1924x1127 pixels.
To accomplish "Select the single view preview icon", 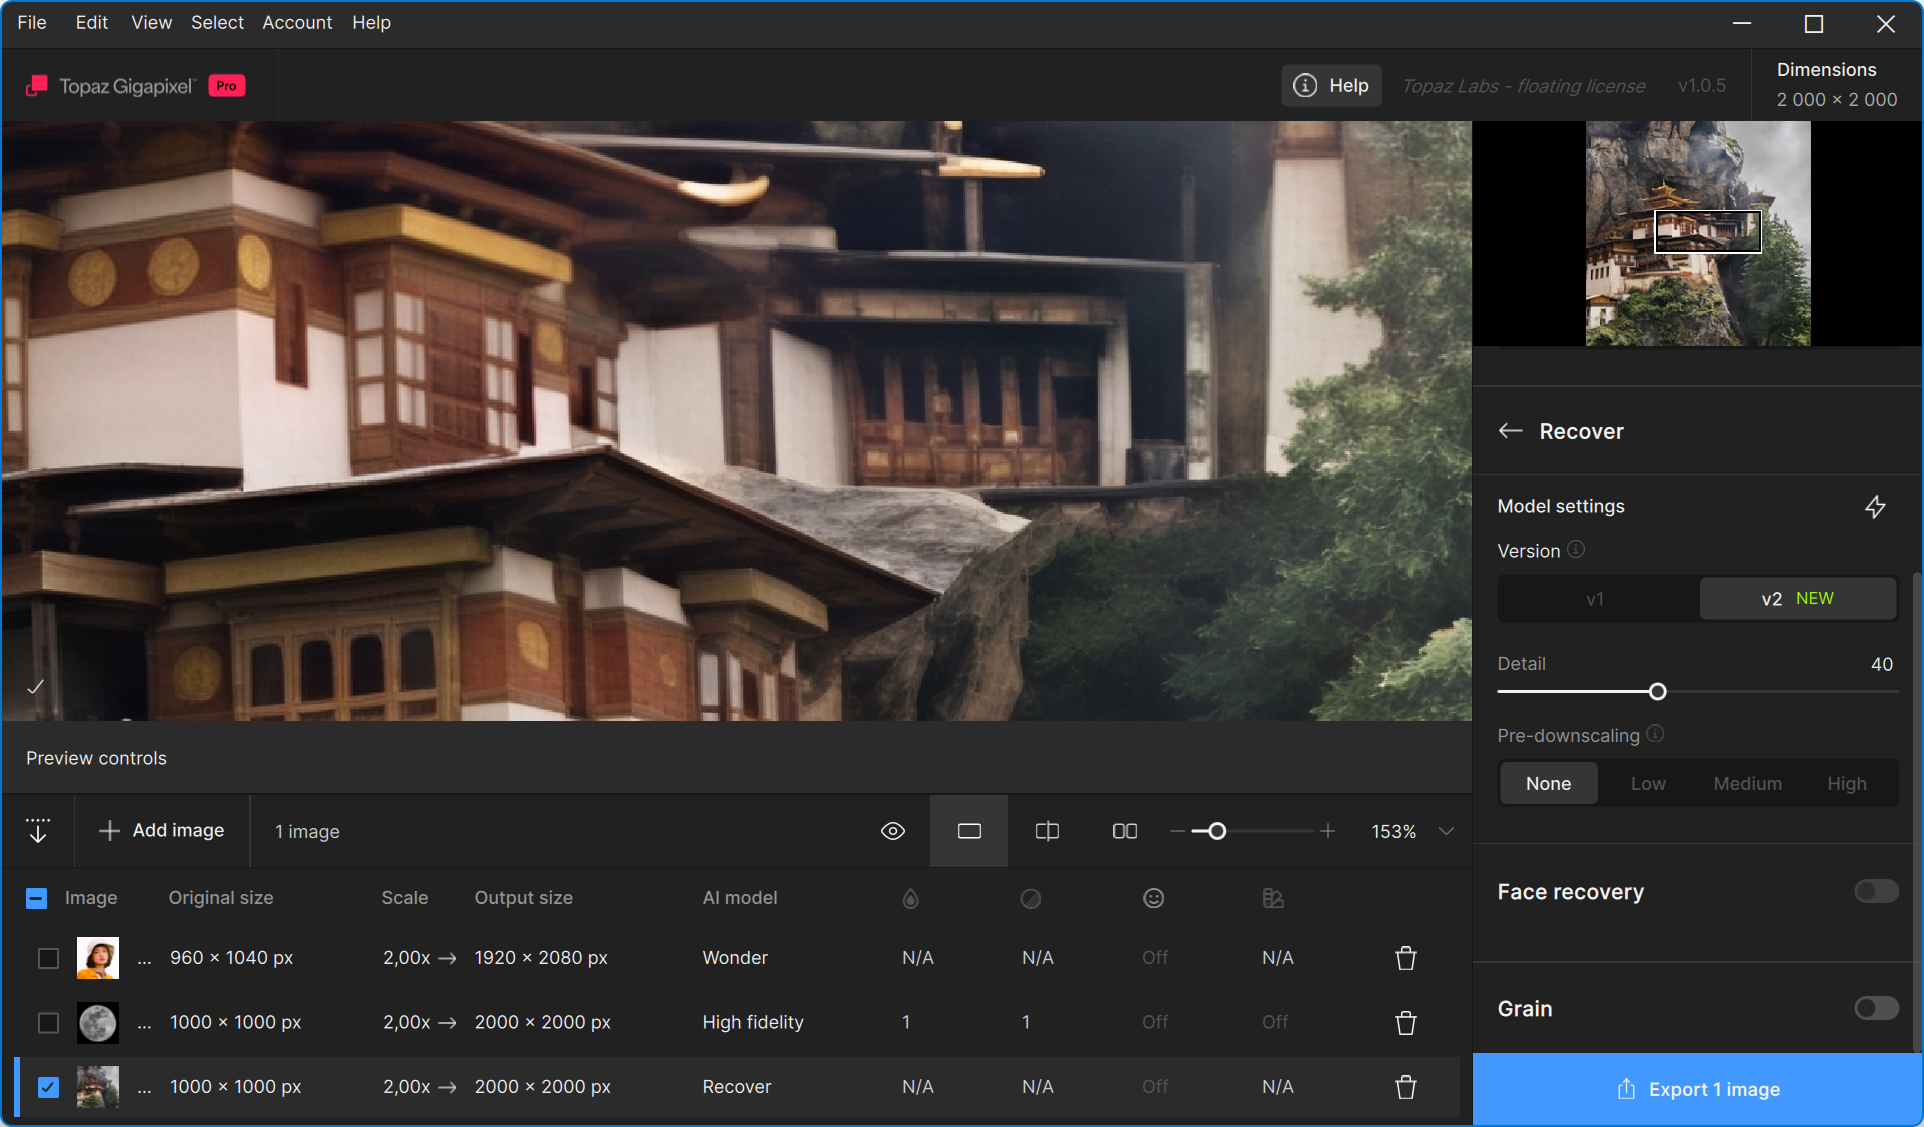I will pyautogui.click(x=969, y=831).
